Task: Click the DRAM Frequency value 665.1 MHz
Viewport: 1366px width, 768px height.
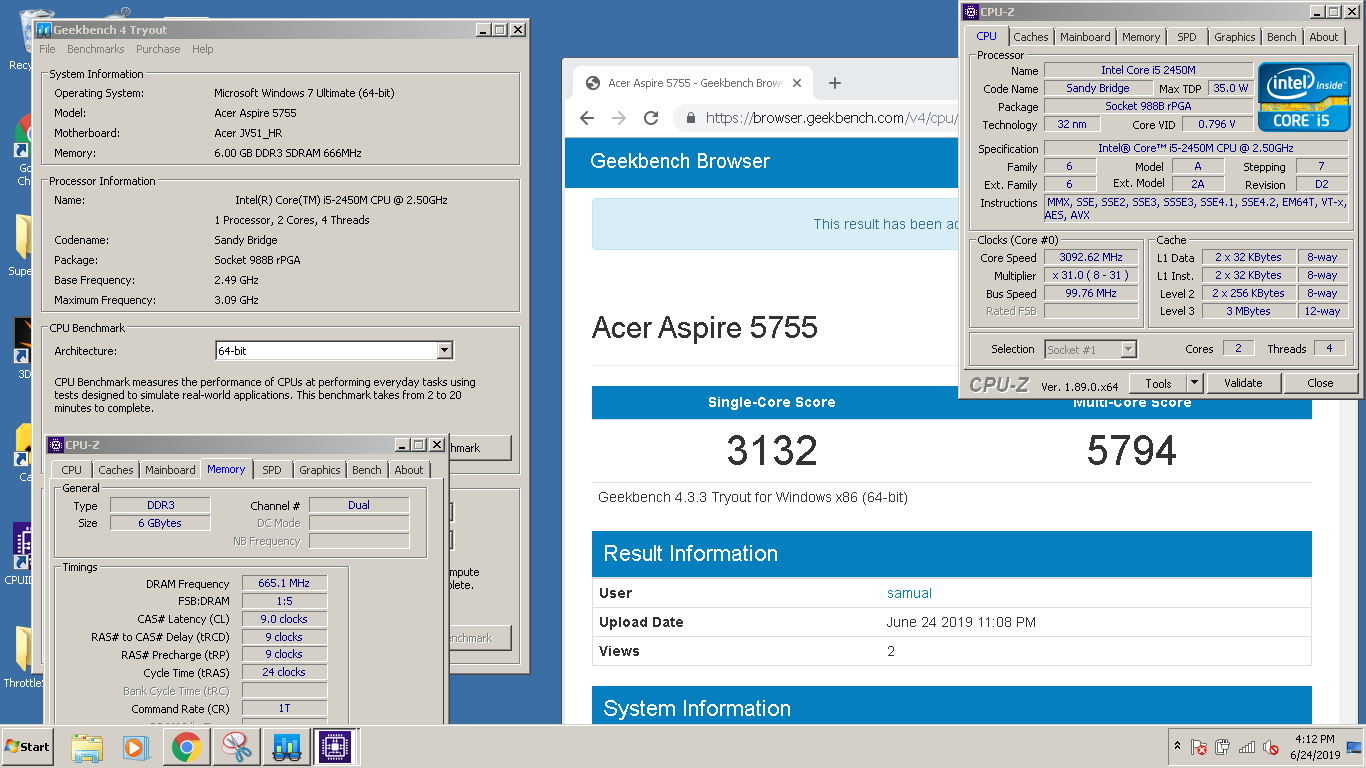Action: click(x=285, y=583)
